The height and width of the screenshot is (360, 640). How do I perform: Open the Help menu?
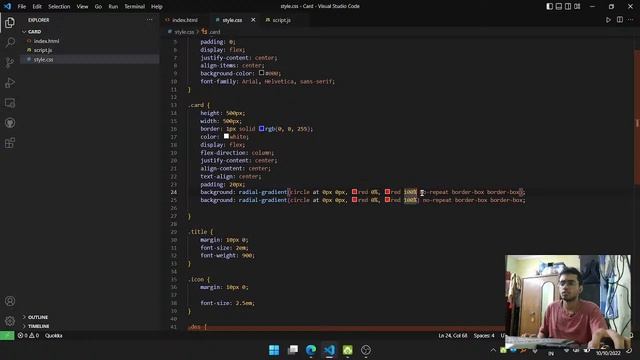tap(157, 7)
